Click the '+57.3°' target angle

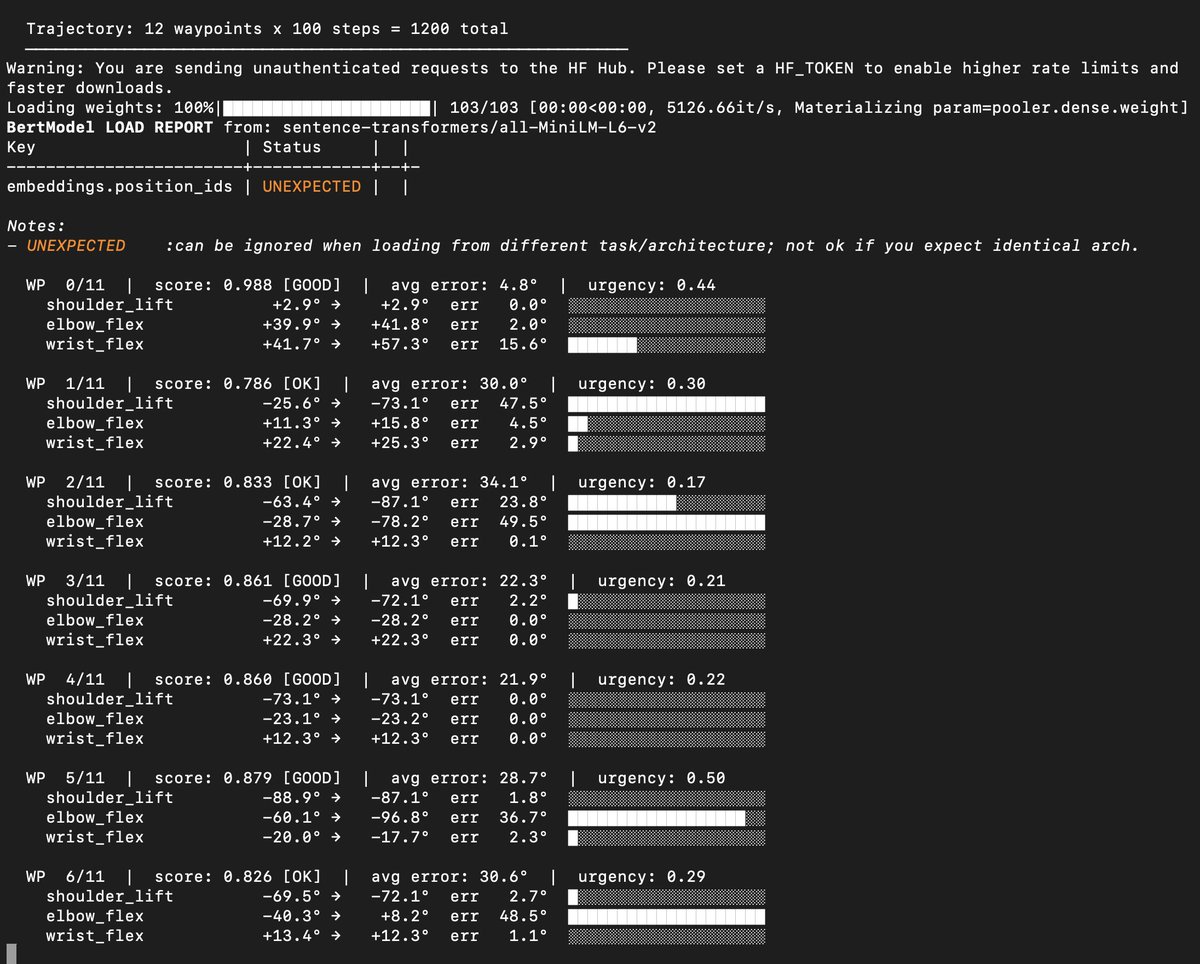pyautogui.click(x=400, y=344)
